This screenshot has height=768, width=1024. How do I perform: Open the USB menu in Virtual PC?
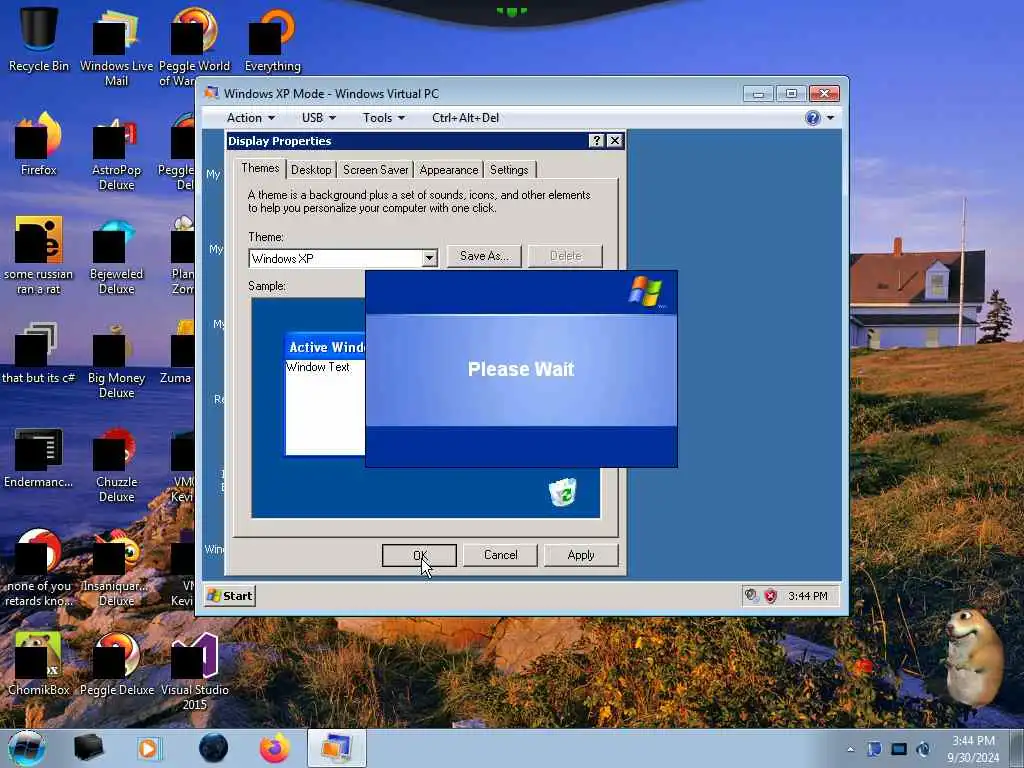click(x=319, y=118)
